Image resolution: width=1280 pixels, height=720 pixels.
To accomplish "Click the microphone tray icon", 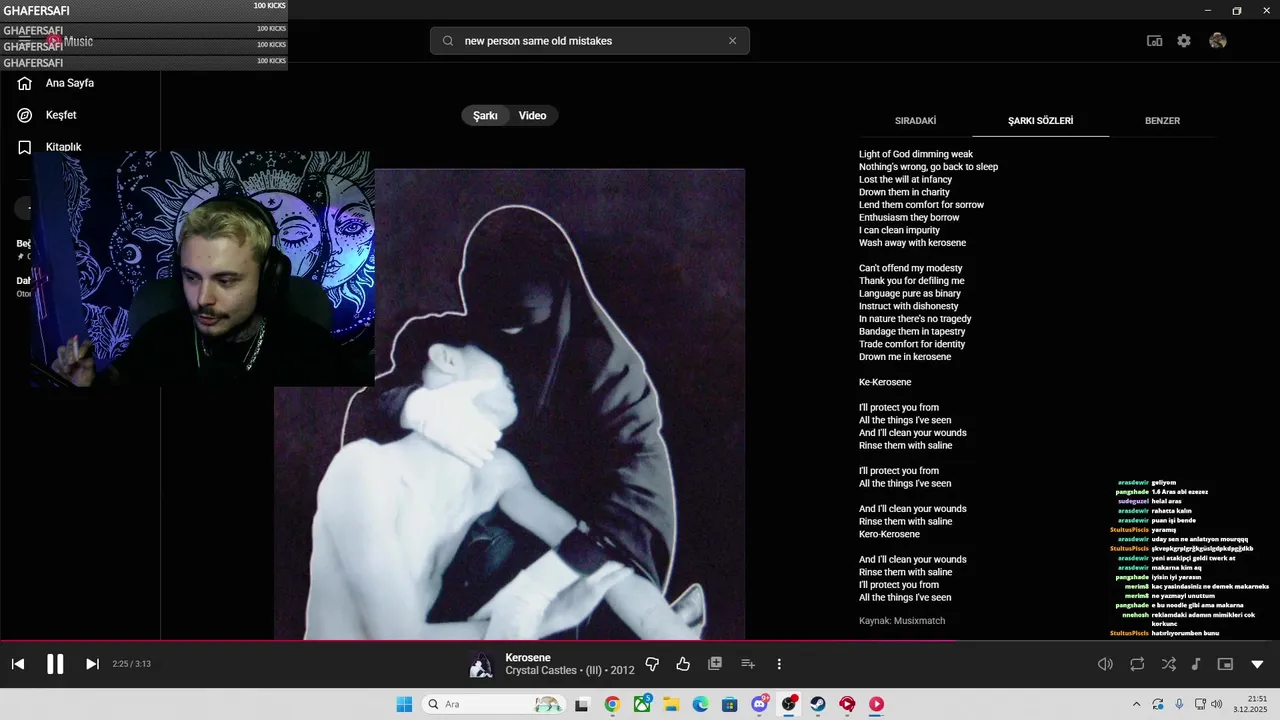I will [x=1179, y=704].
